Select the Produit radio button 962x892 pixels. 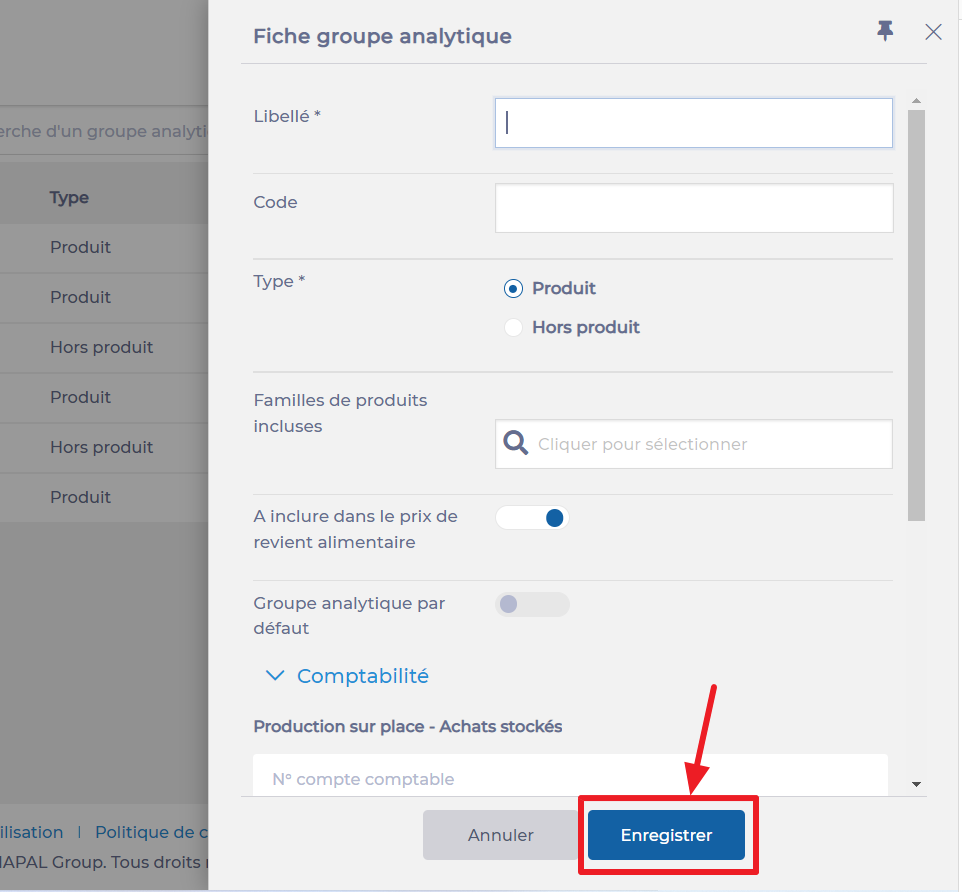[x=513, y=289]
